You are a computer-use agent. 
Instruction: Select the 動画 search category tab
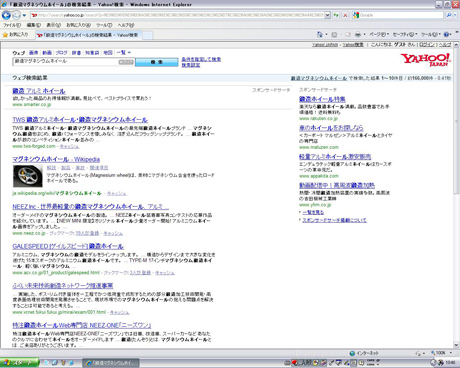(47, 53)
